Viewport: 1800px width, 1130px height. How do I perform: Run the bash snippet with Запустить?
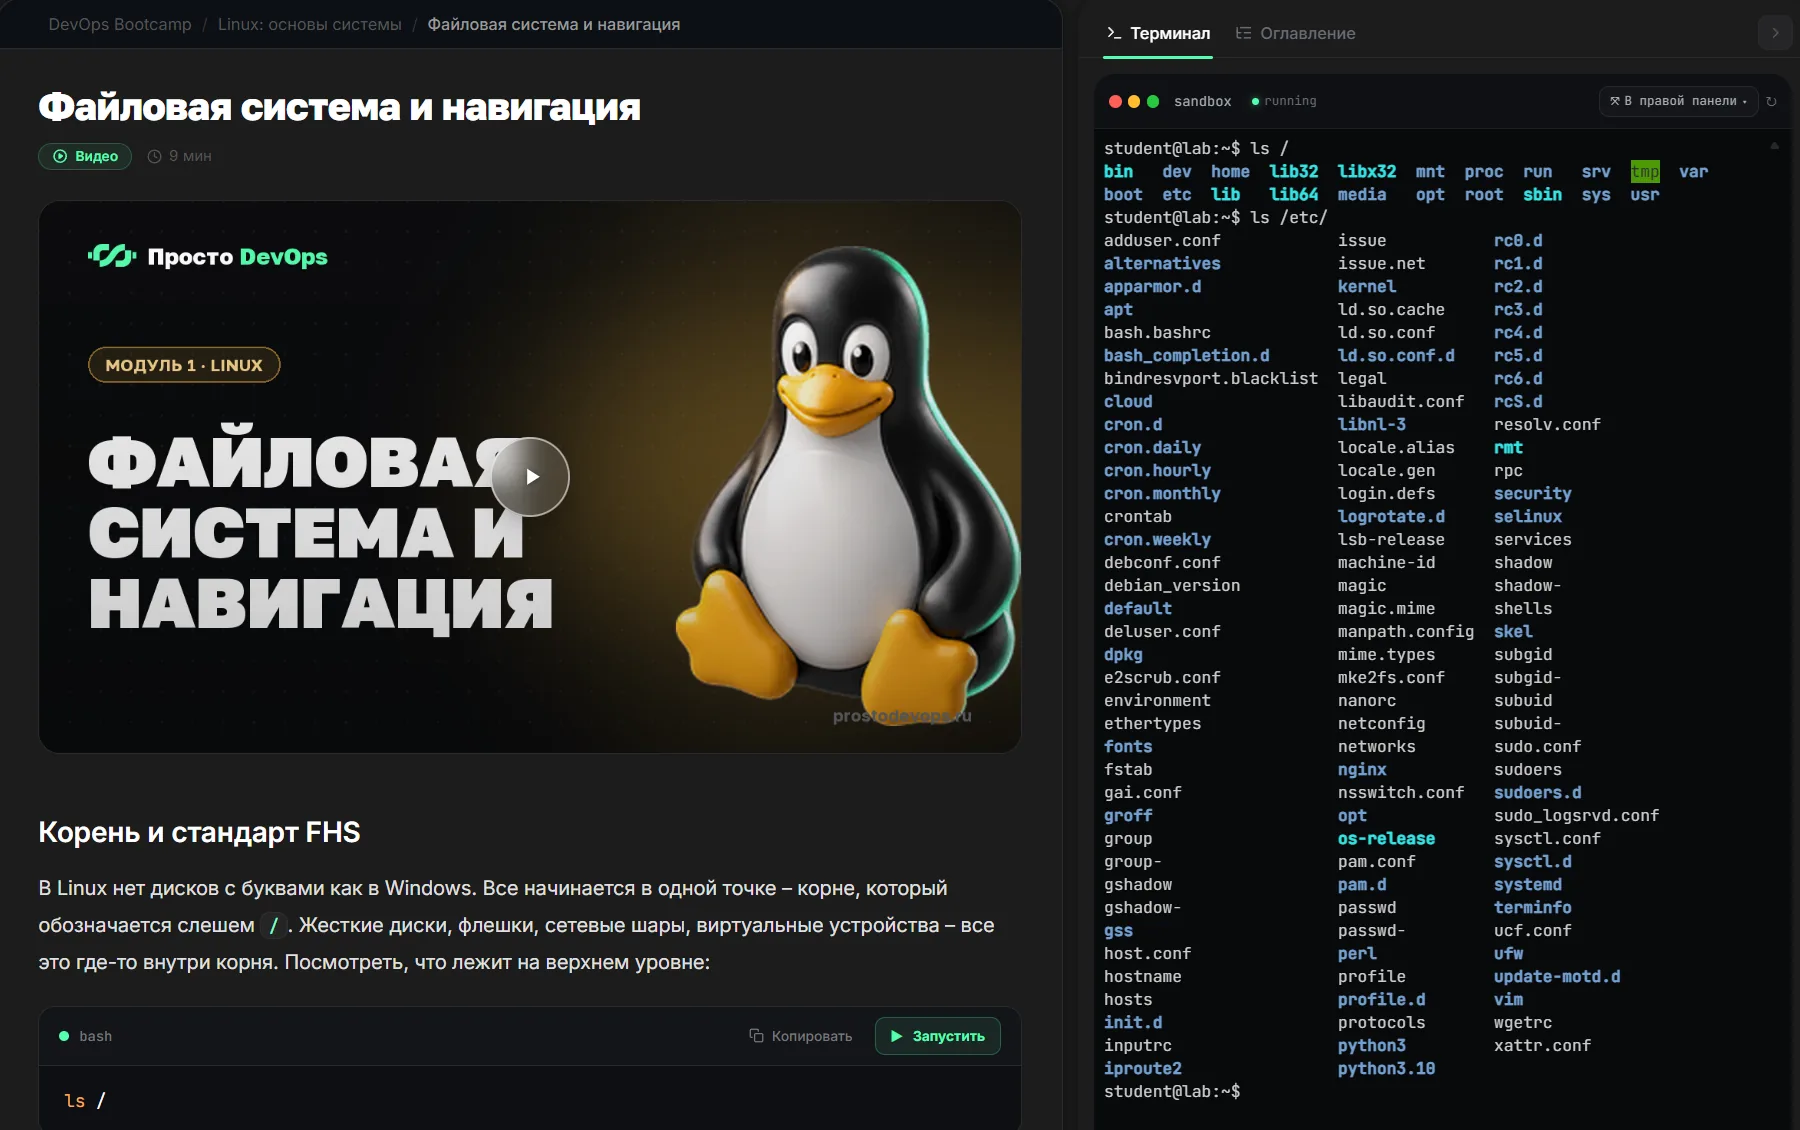pos(938,1036)
